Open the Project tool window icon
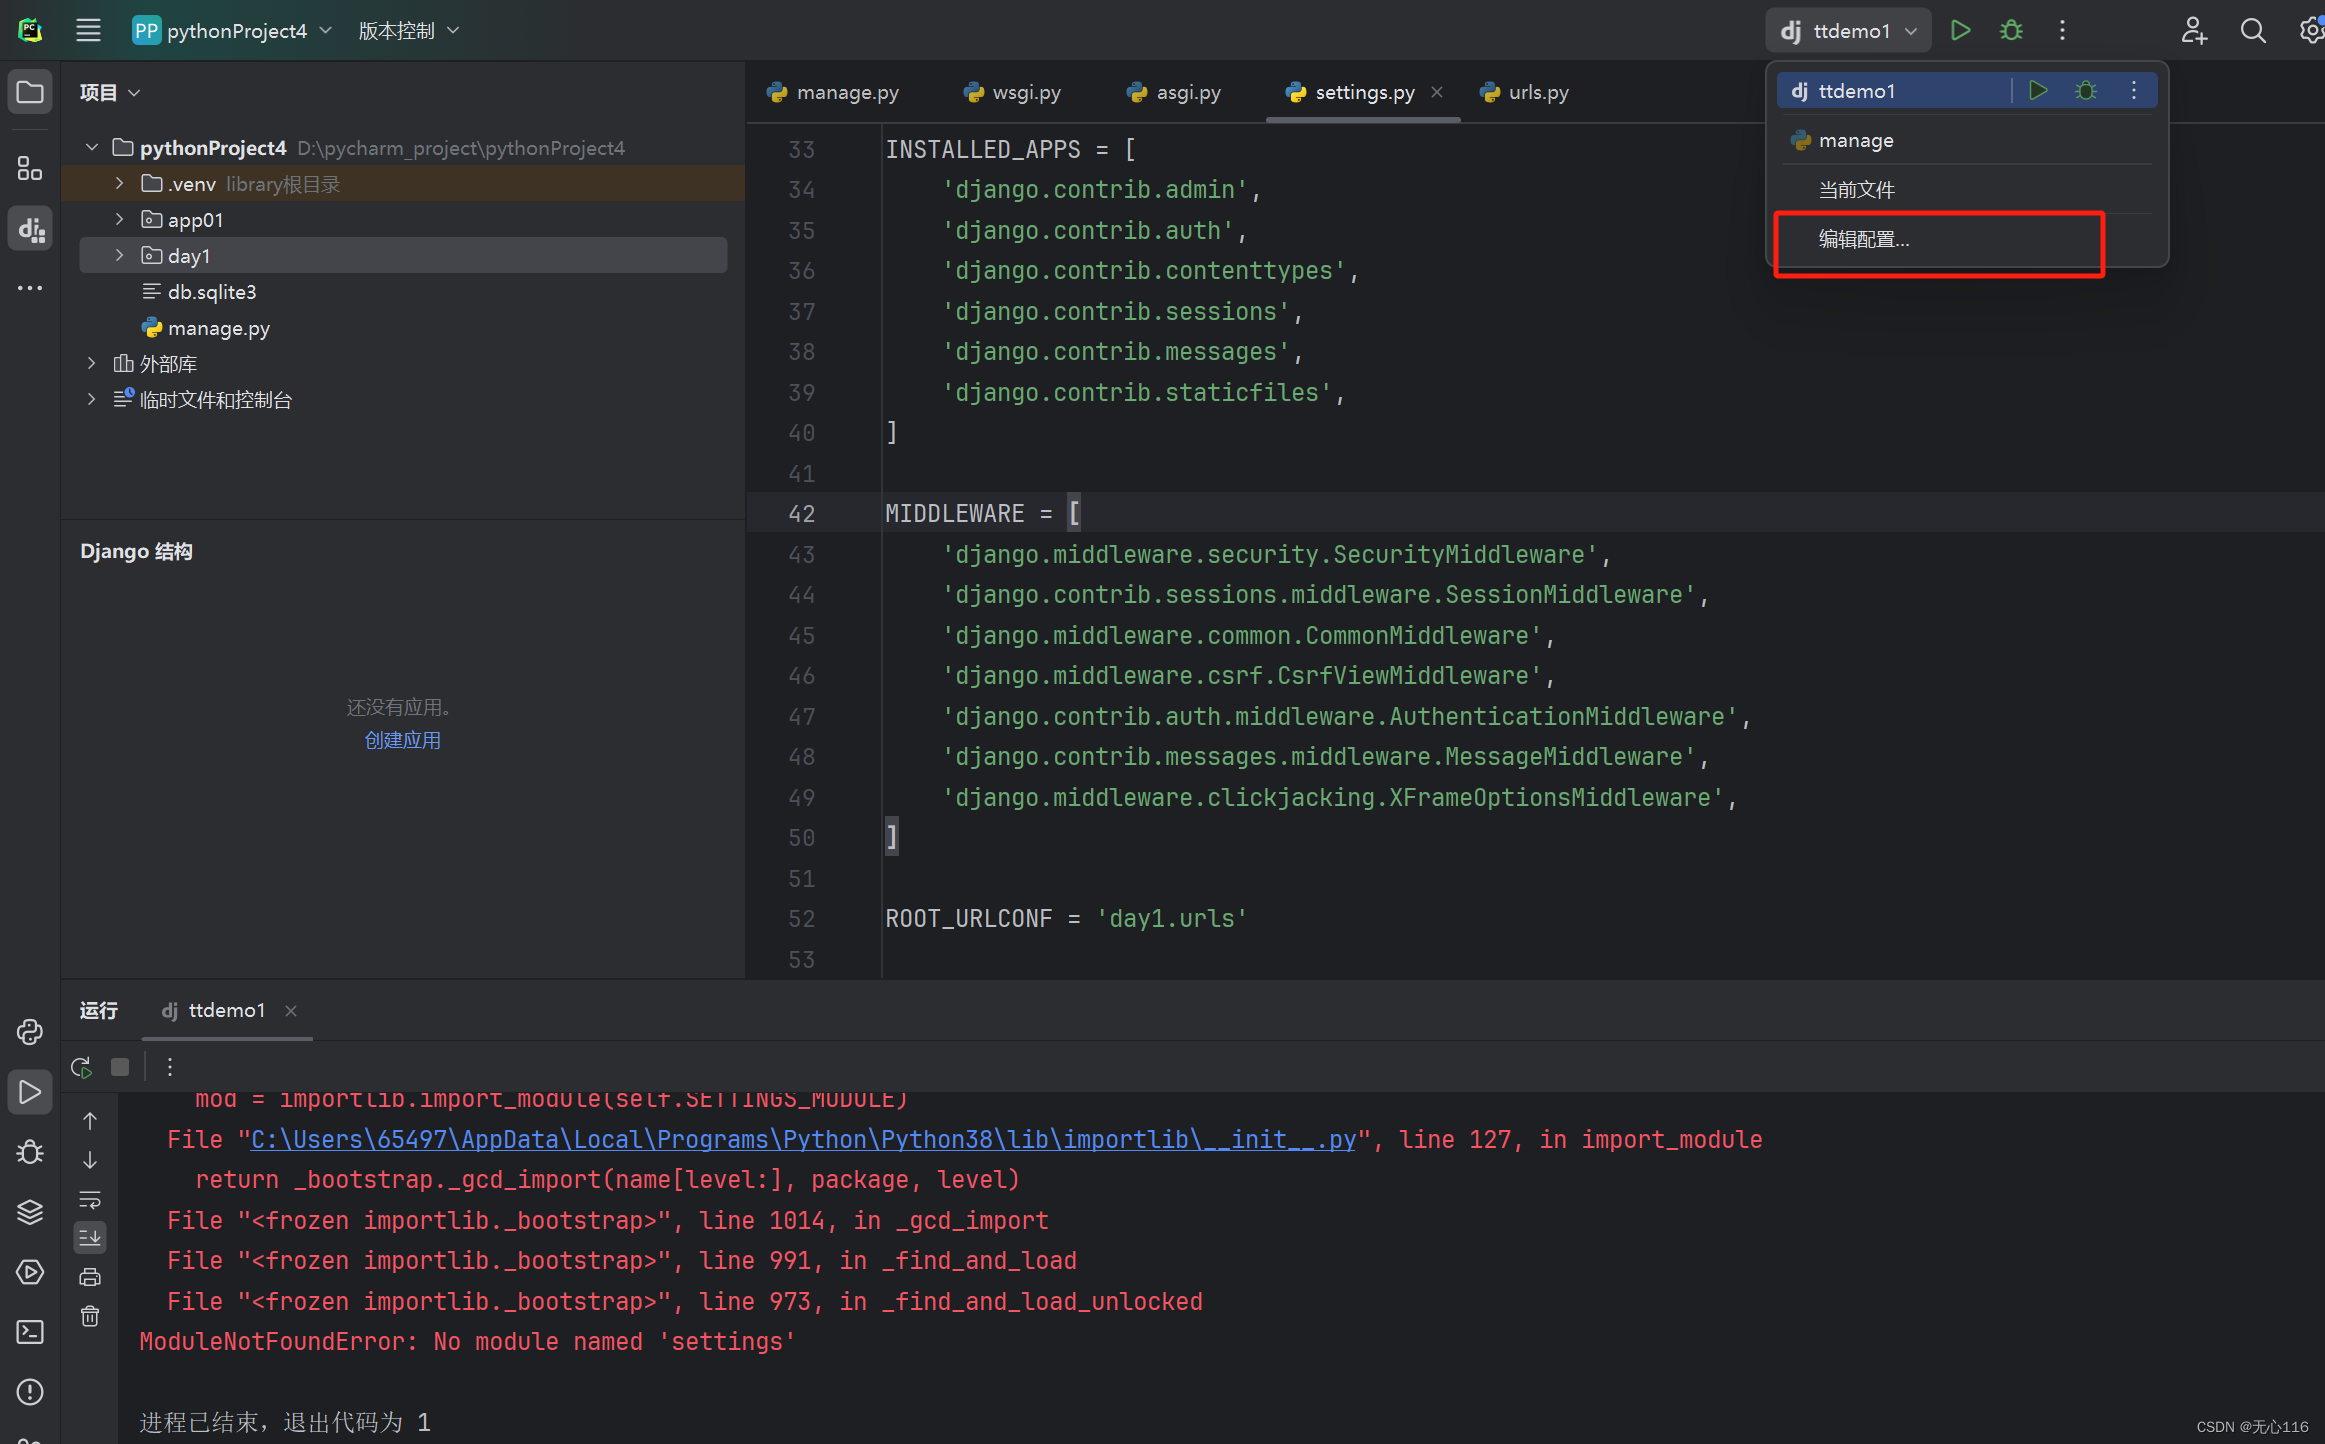 30,91
